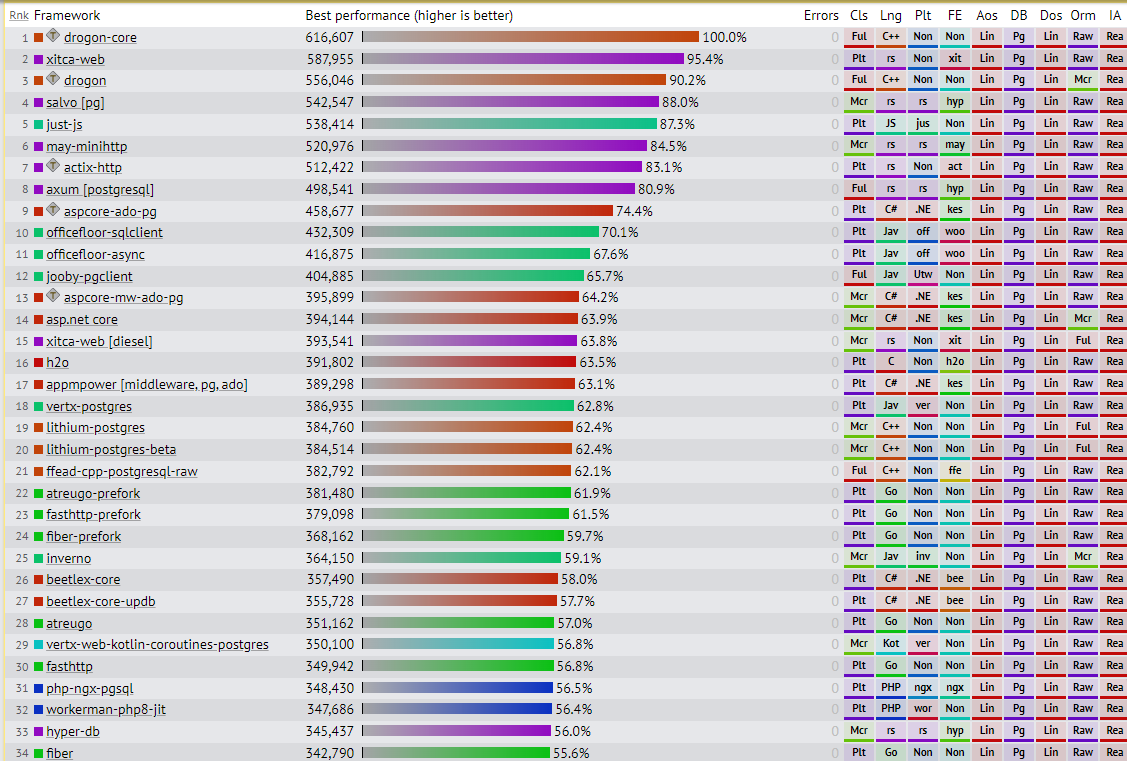The width and height of the screenshot is (1127, 761).
Task: Click the green color square beside just-js
Action: [38, 124]
